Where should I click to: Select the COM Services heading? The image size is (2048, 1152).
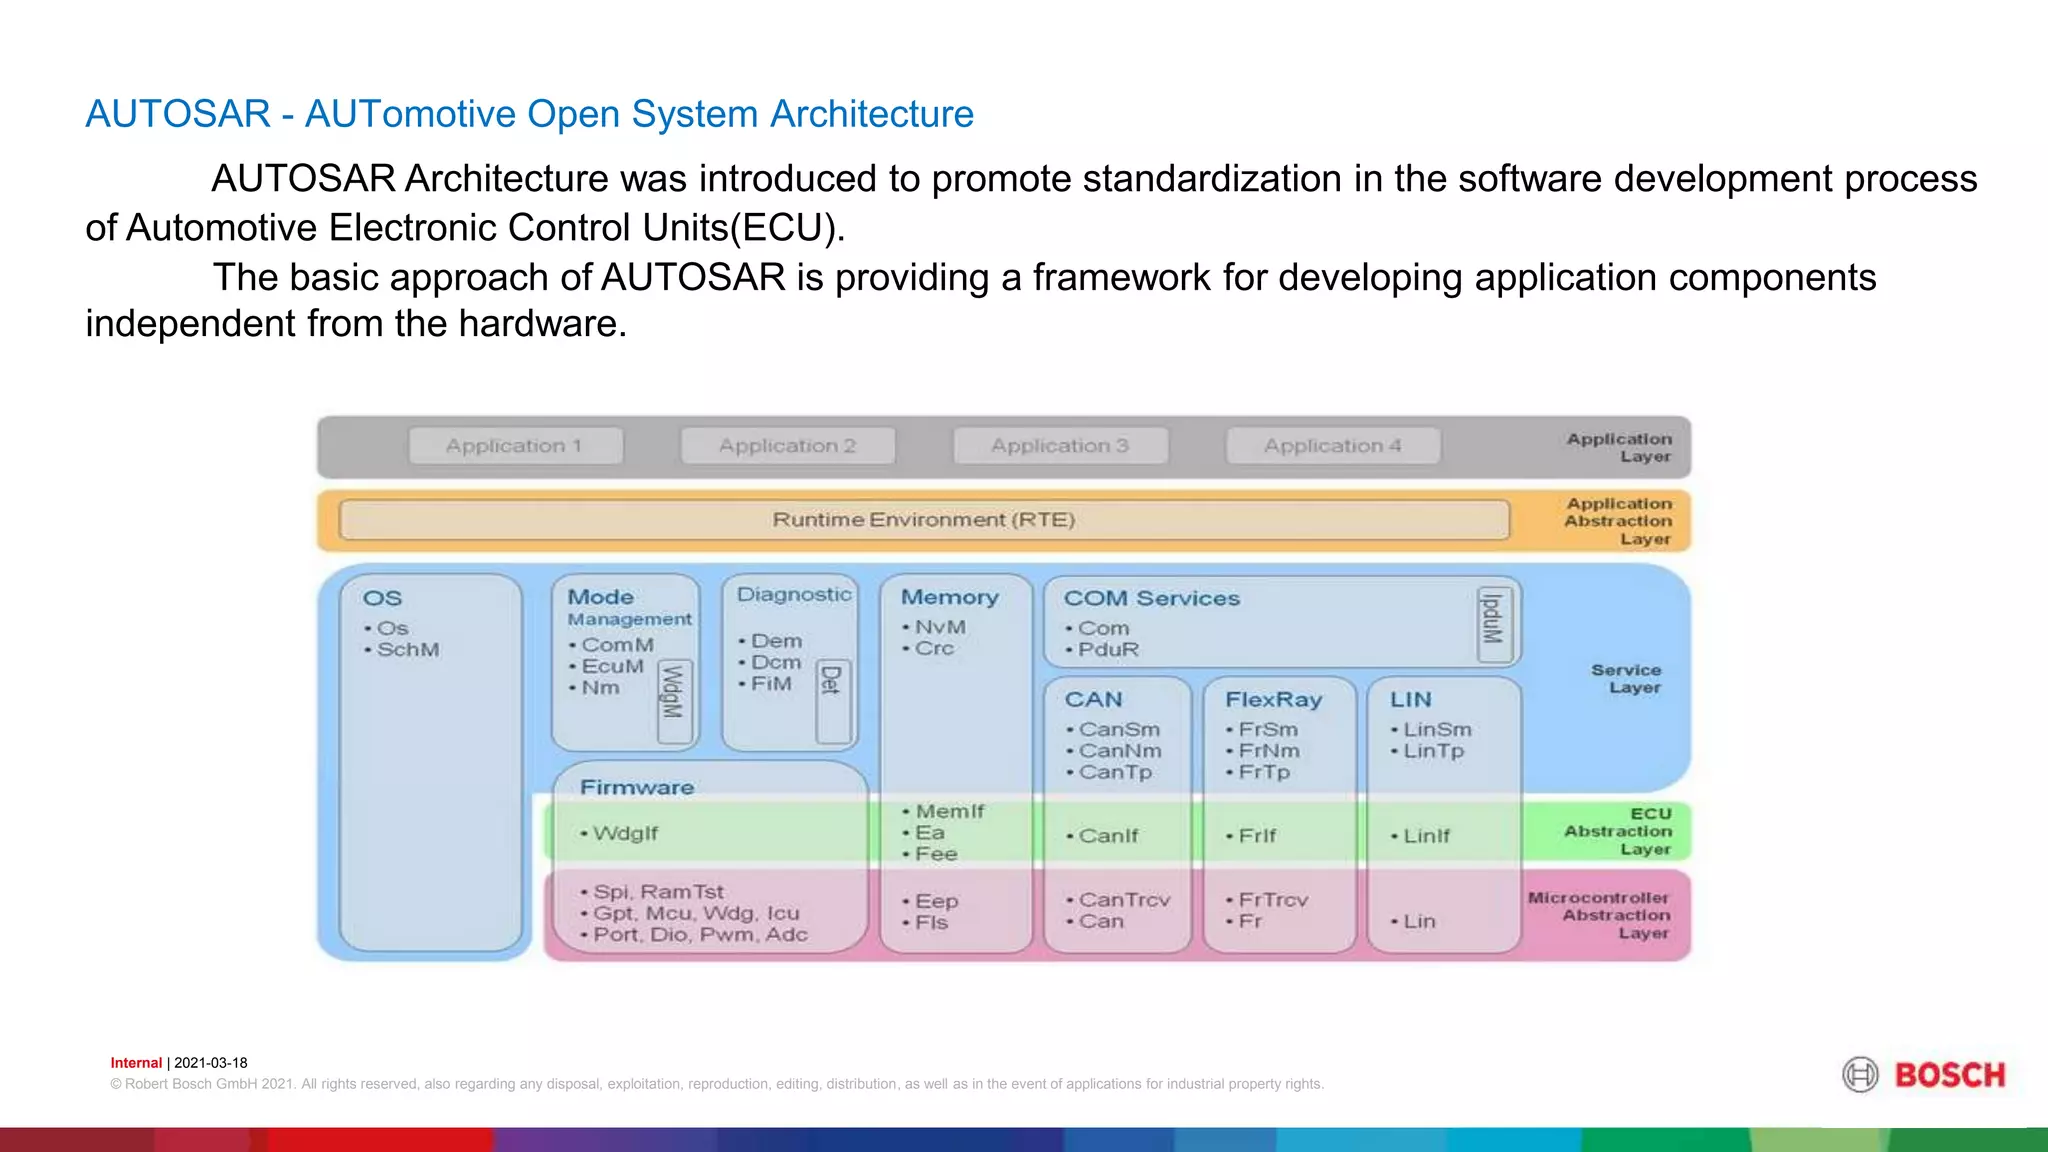coord(1151,598)
